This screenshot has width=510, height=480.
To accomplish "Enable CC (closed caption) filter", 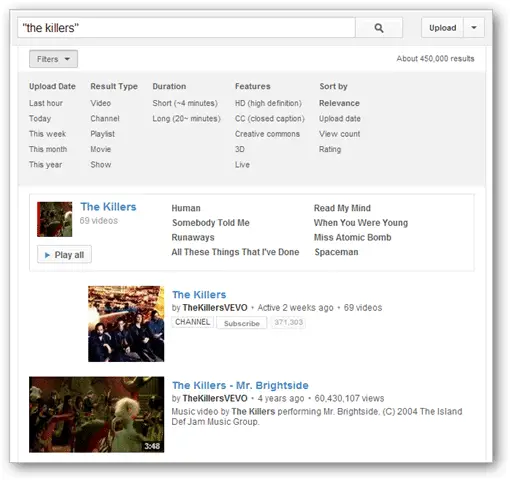I will [x=270, y=119].
